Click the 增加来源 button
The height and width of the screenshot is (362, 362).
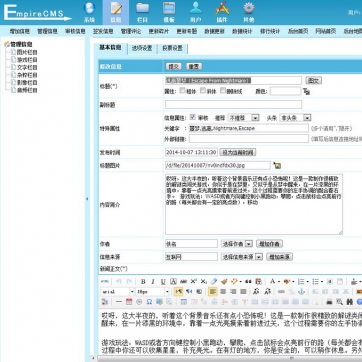(280, 257)
